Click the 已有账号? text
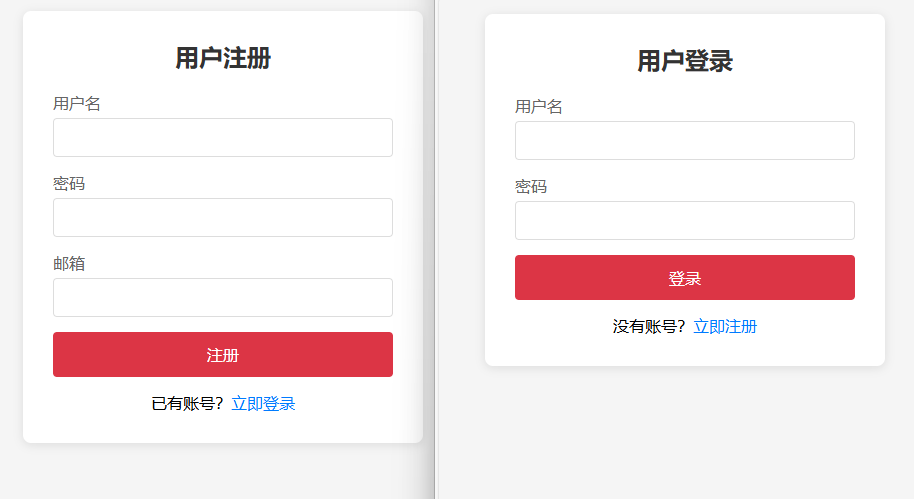 (187, 404)
